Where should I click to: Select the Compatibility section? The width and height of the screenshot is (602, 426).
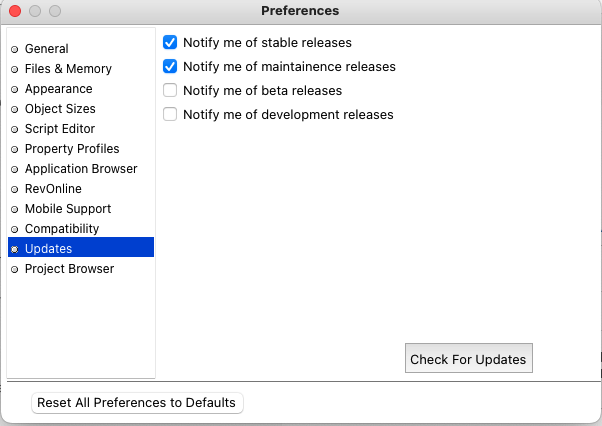click(x=61, y=229)
